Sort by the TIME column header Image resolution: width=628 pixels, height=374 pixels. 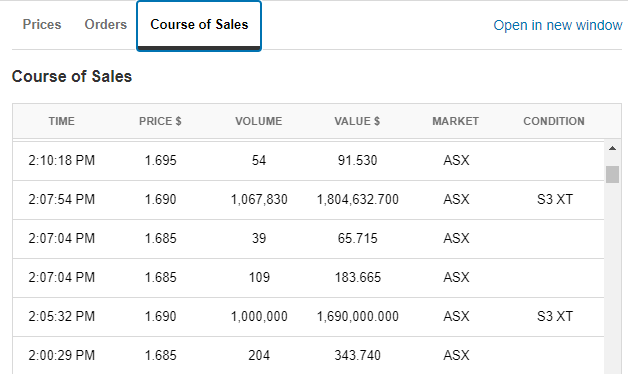(62, 121)
